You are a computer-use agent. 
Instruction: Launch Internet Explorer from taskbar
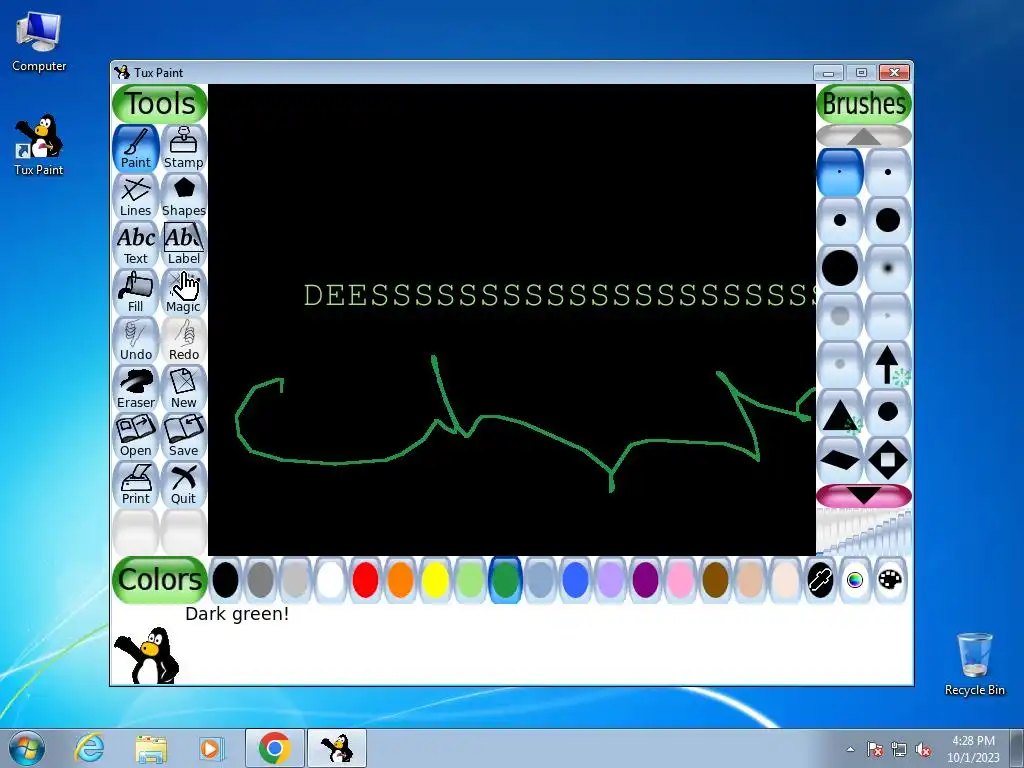tap(89, 748)
